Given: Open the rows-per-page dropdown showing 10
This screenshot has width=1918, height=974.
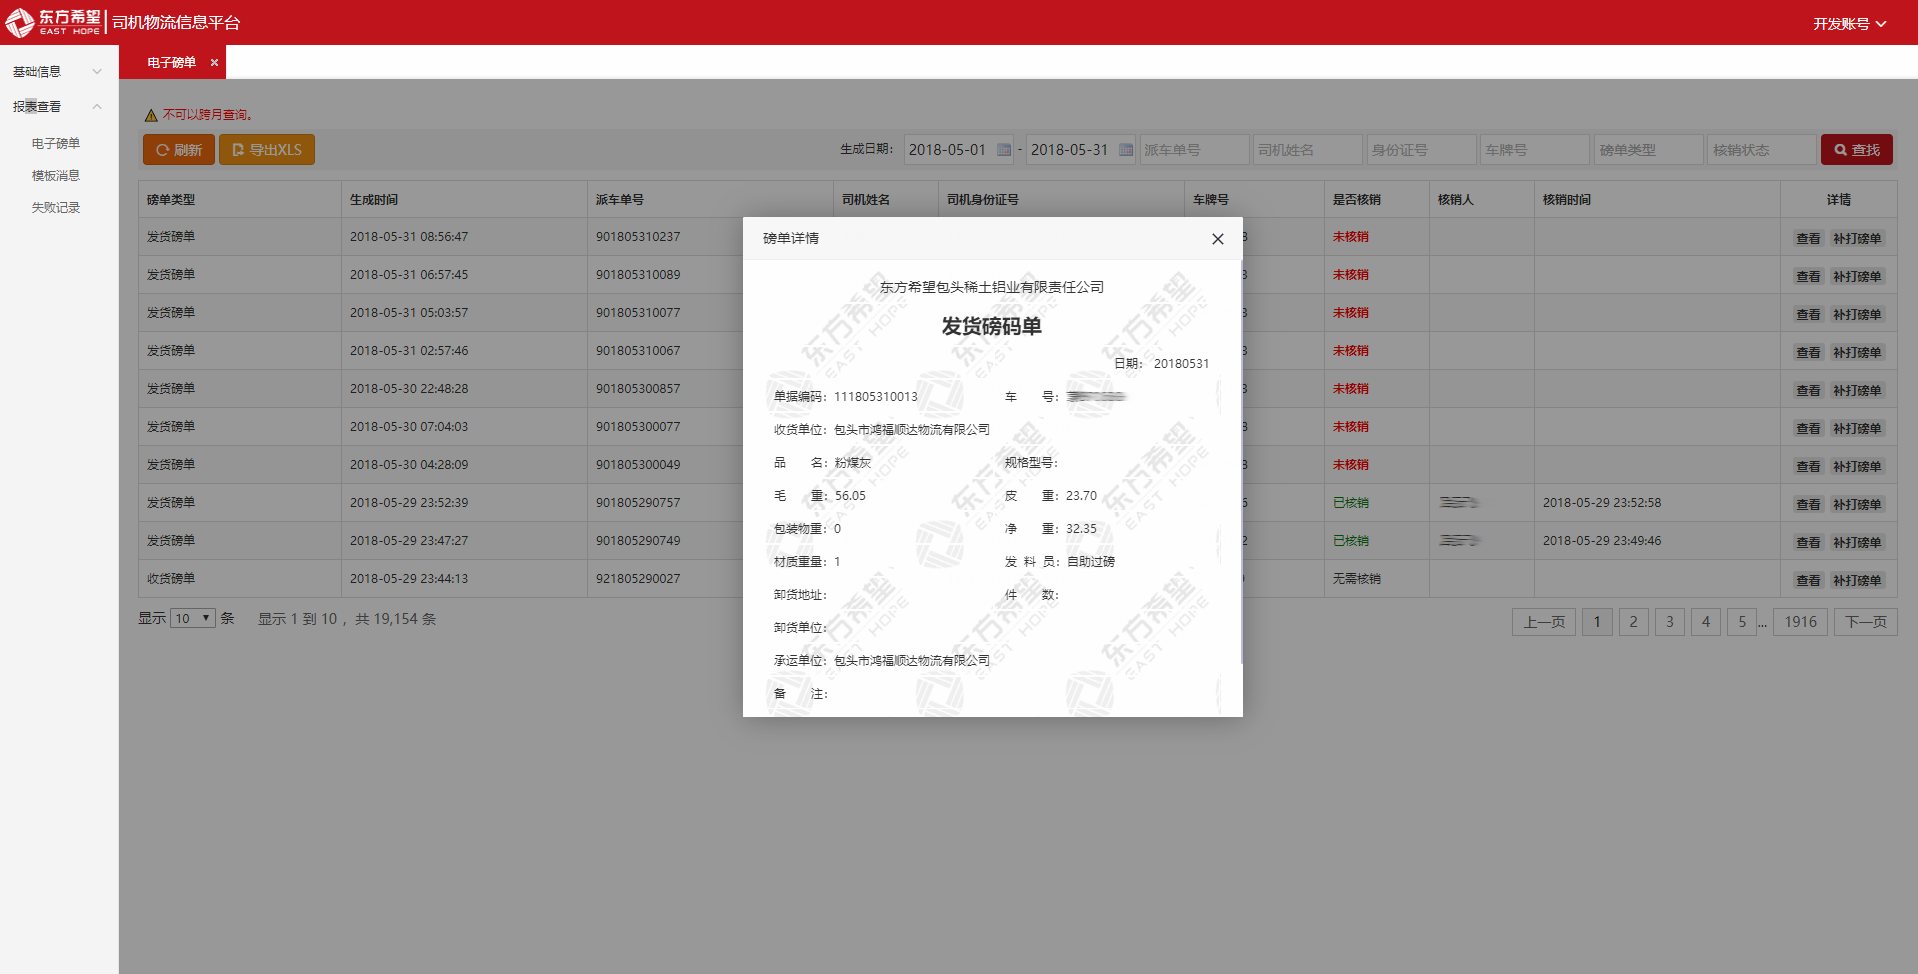Looking at the screenshot, I should tap(192, 618).
